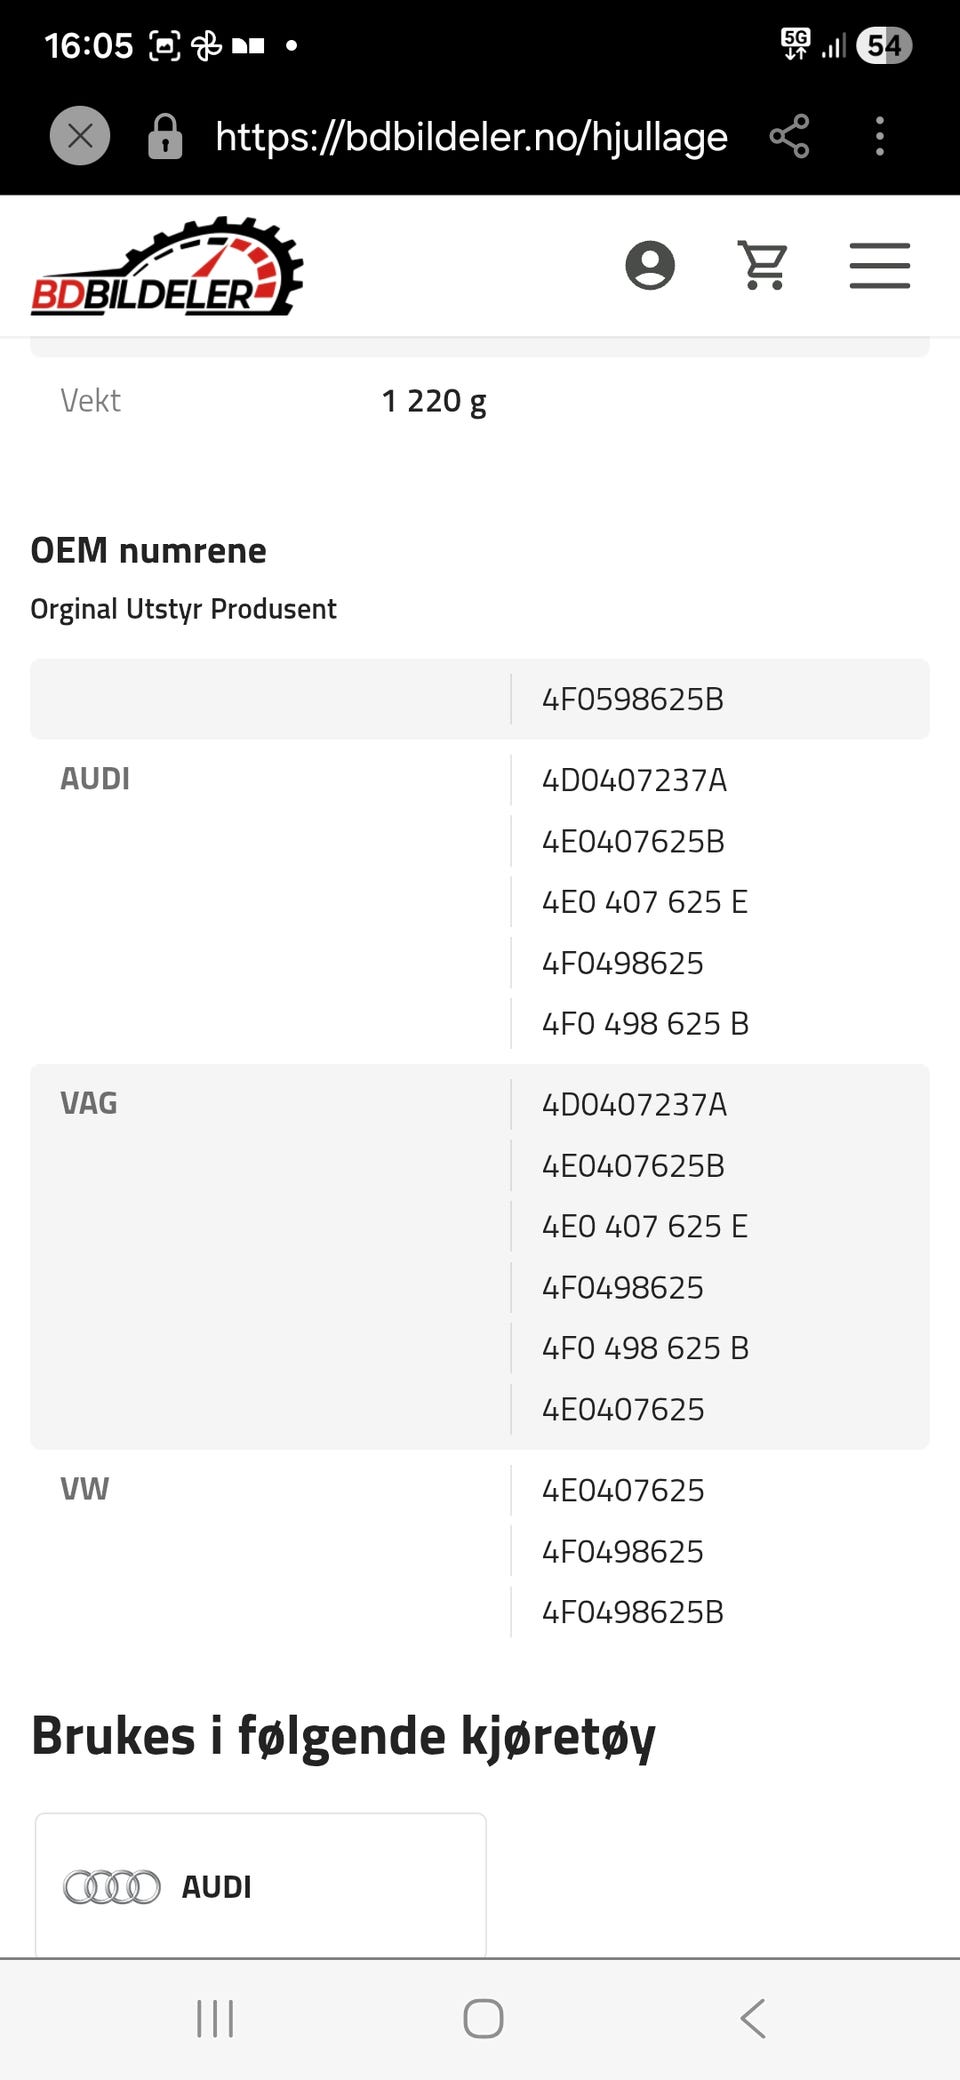
Task: Tap the site security lock icon
Action: tap(165, 136)
